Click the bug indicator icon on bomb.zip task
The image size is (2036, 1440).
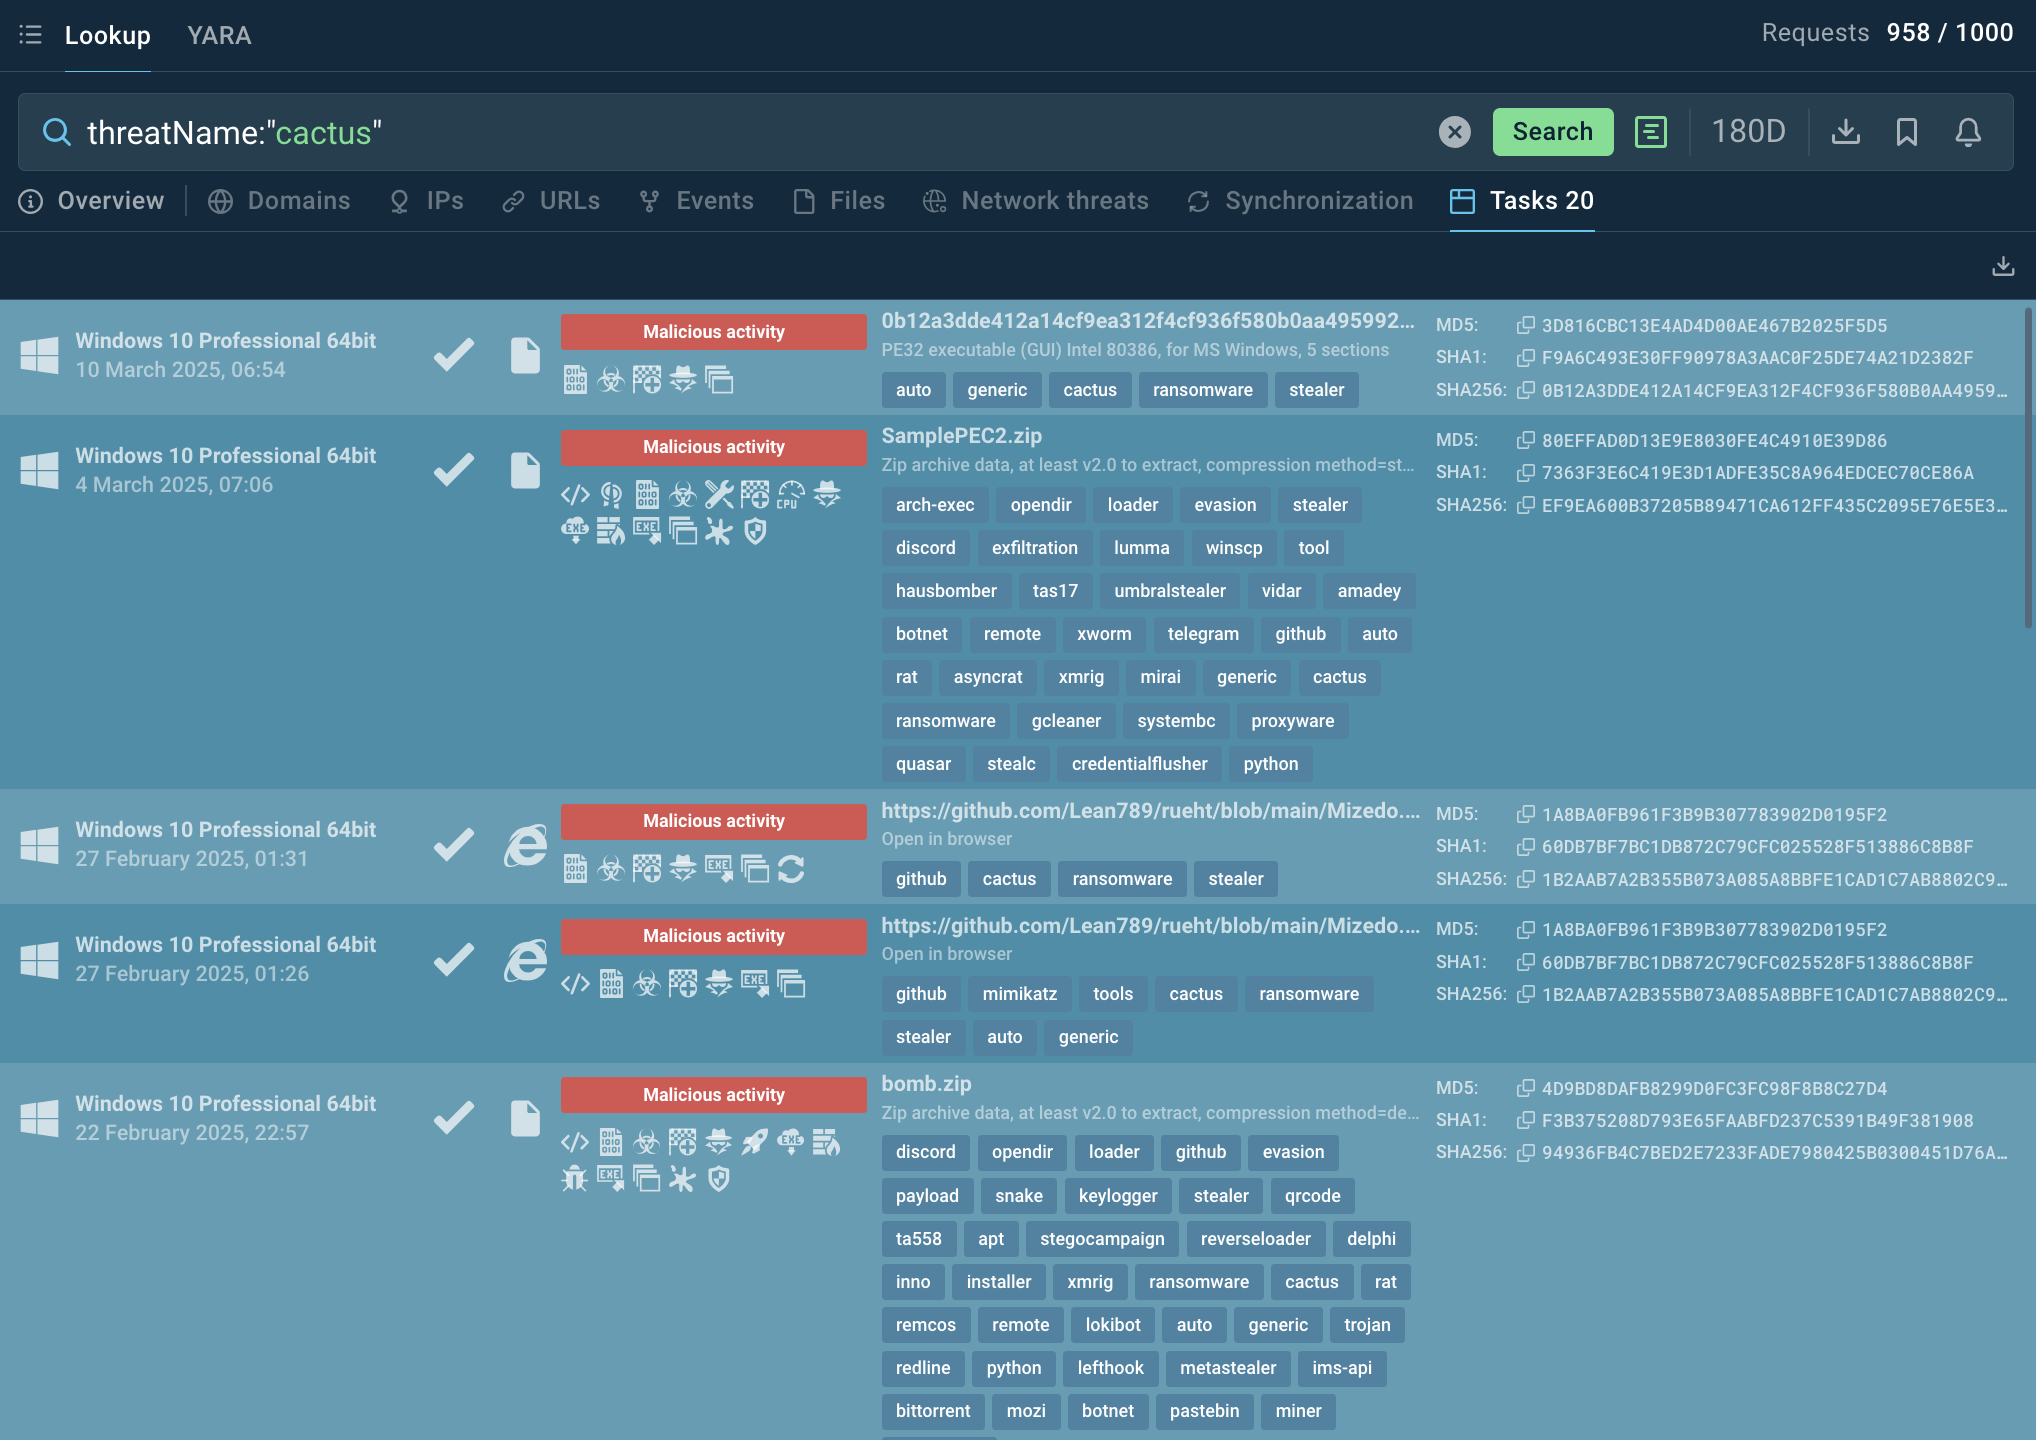575,1180
